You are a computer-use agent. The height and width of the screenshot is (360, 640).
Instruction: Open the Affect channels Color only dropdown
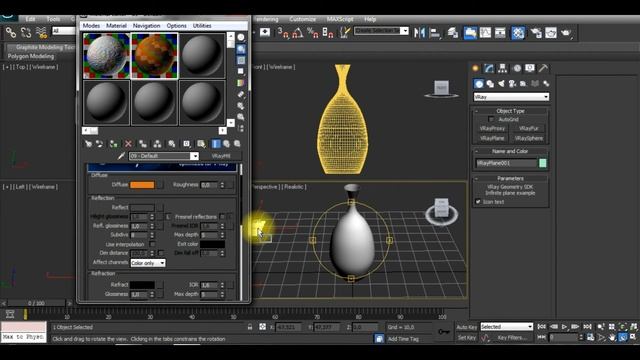click(148, 263)
